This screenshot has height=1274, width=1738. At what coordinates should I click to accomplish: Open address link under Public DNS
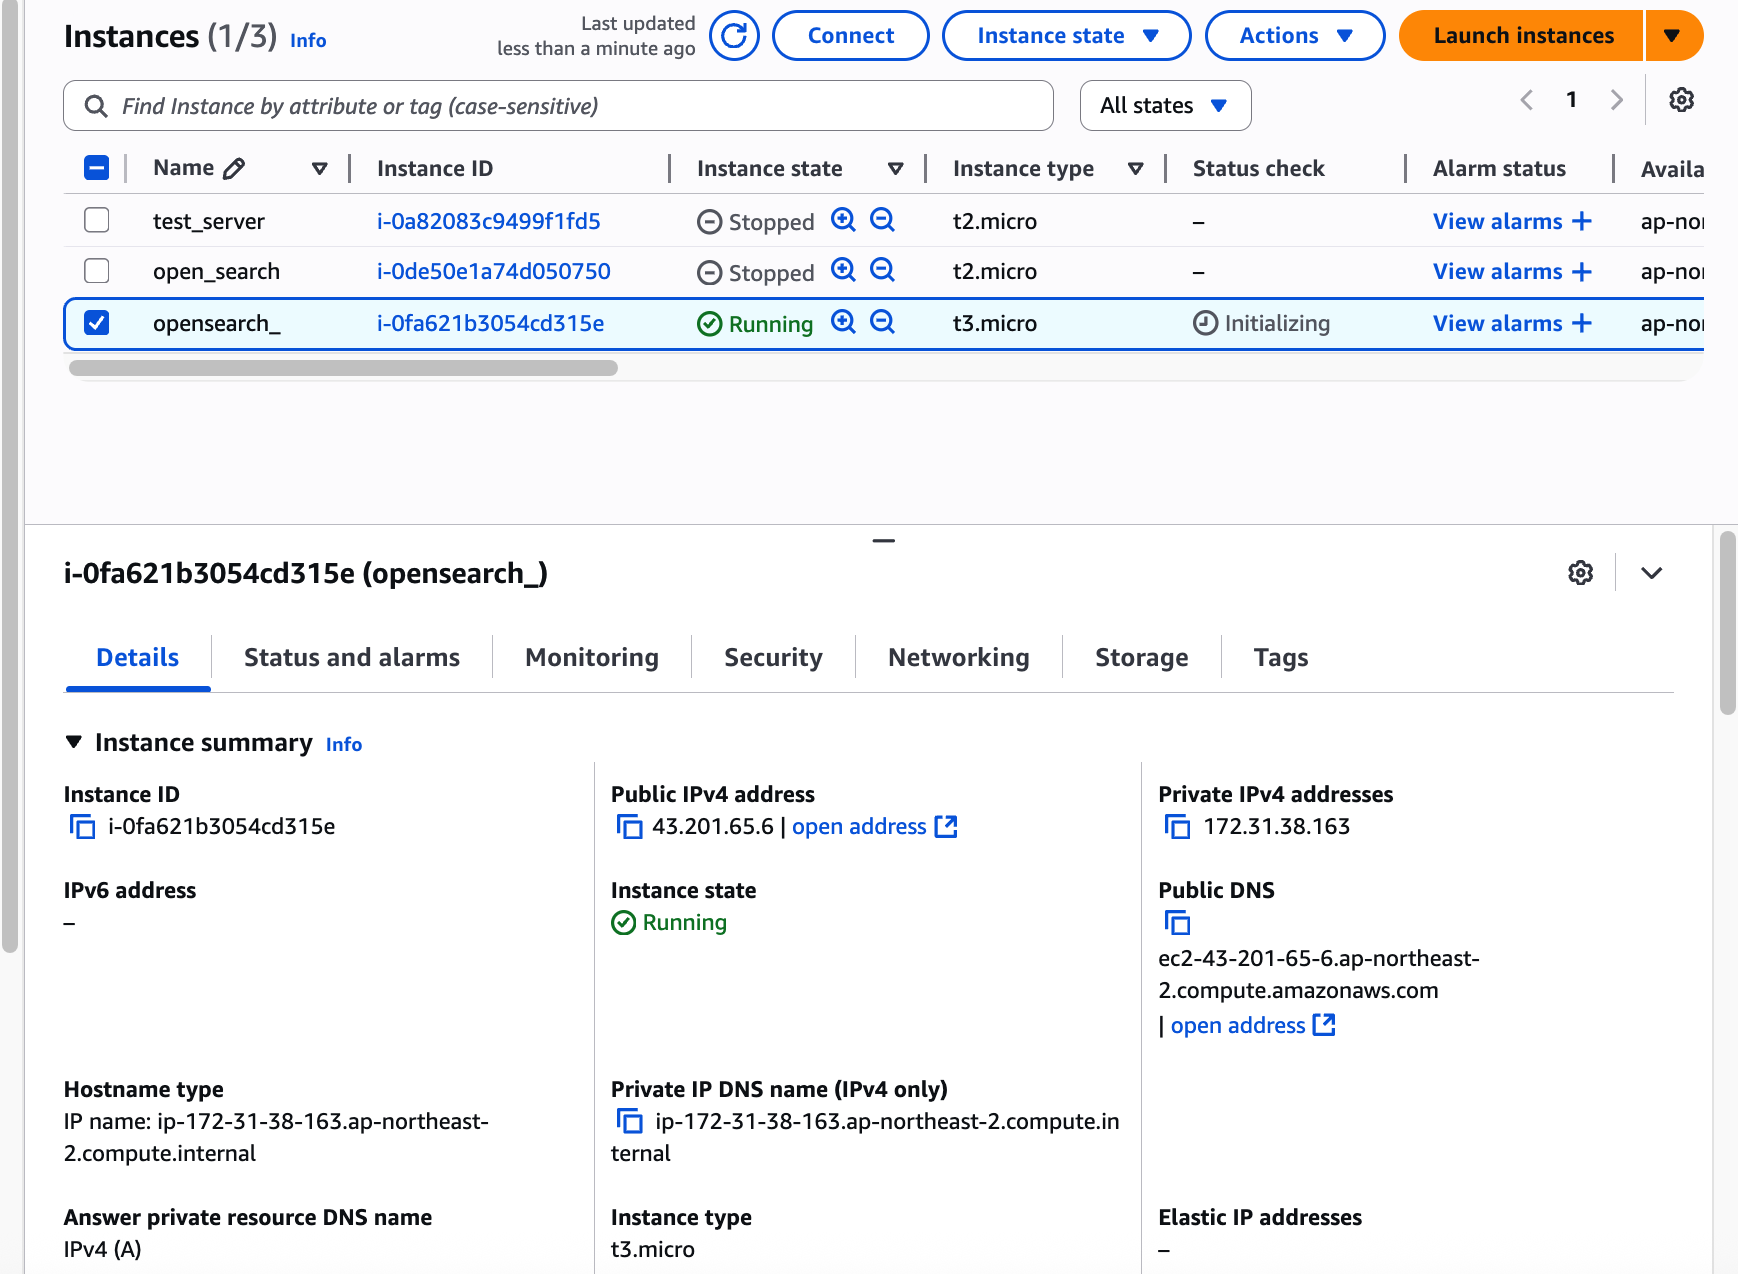(1253, 1026)
